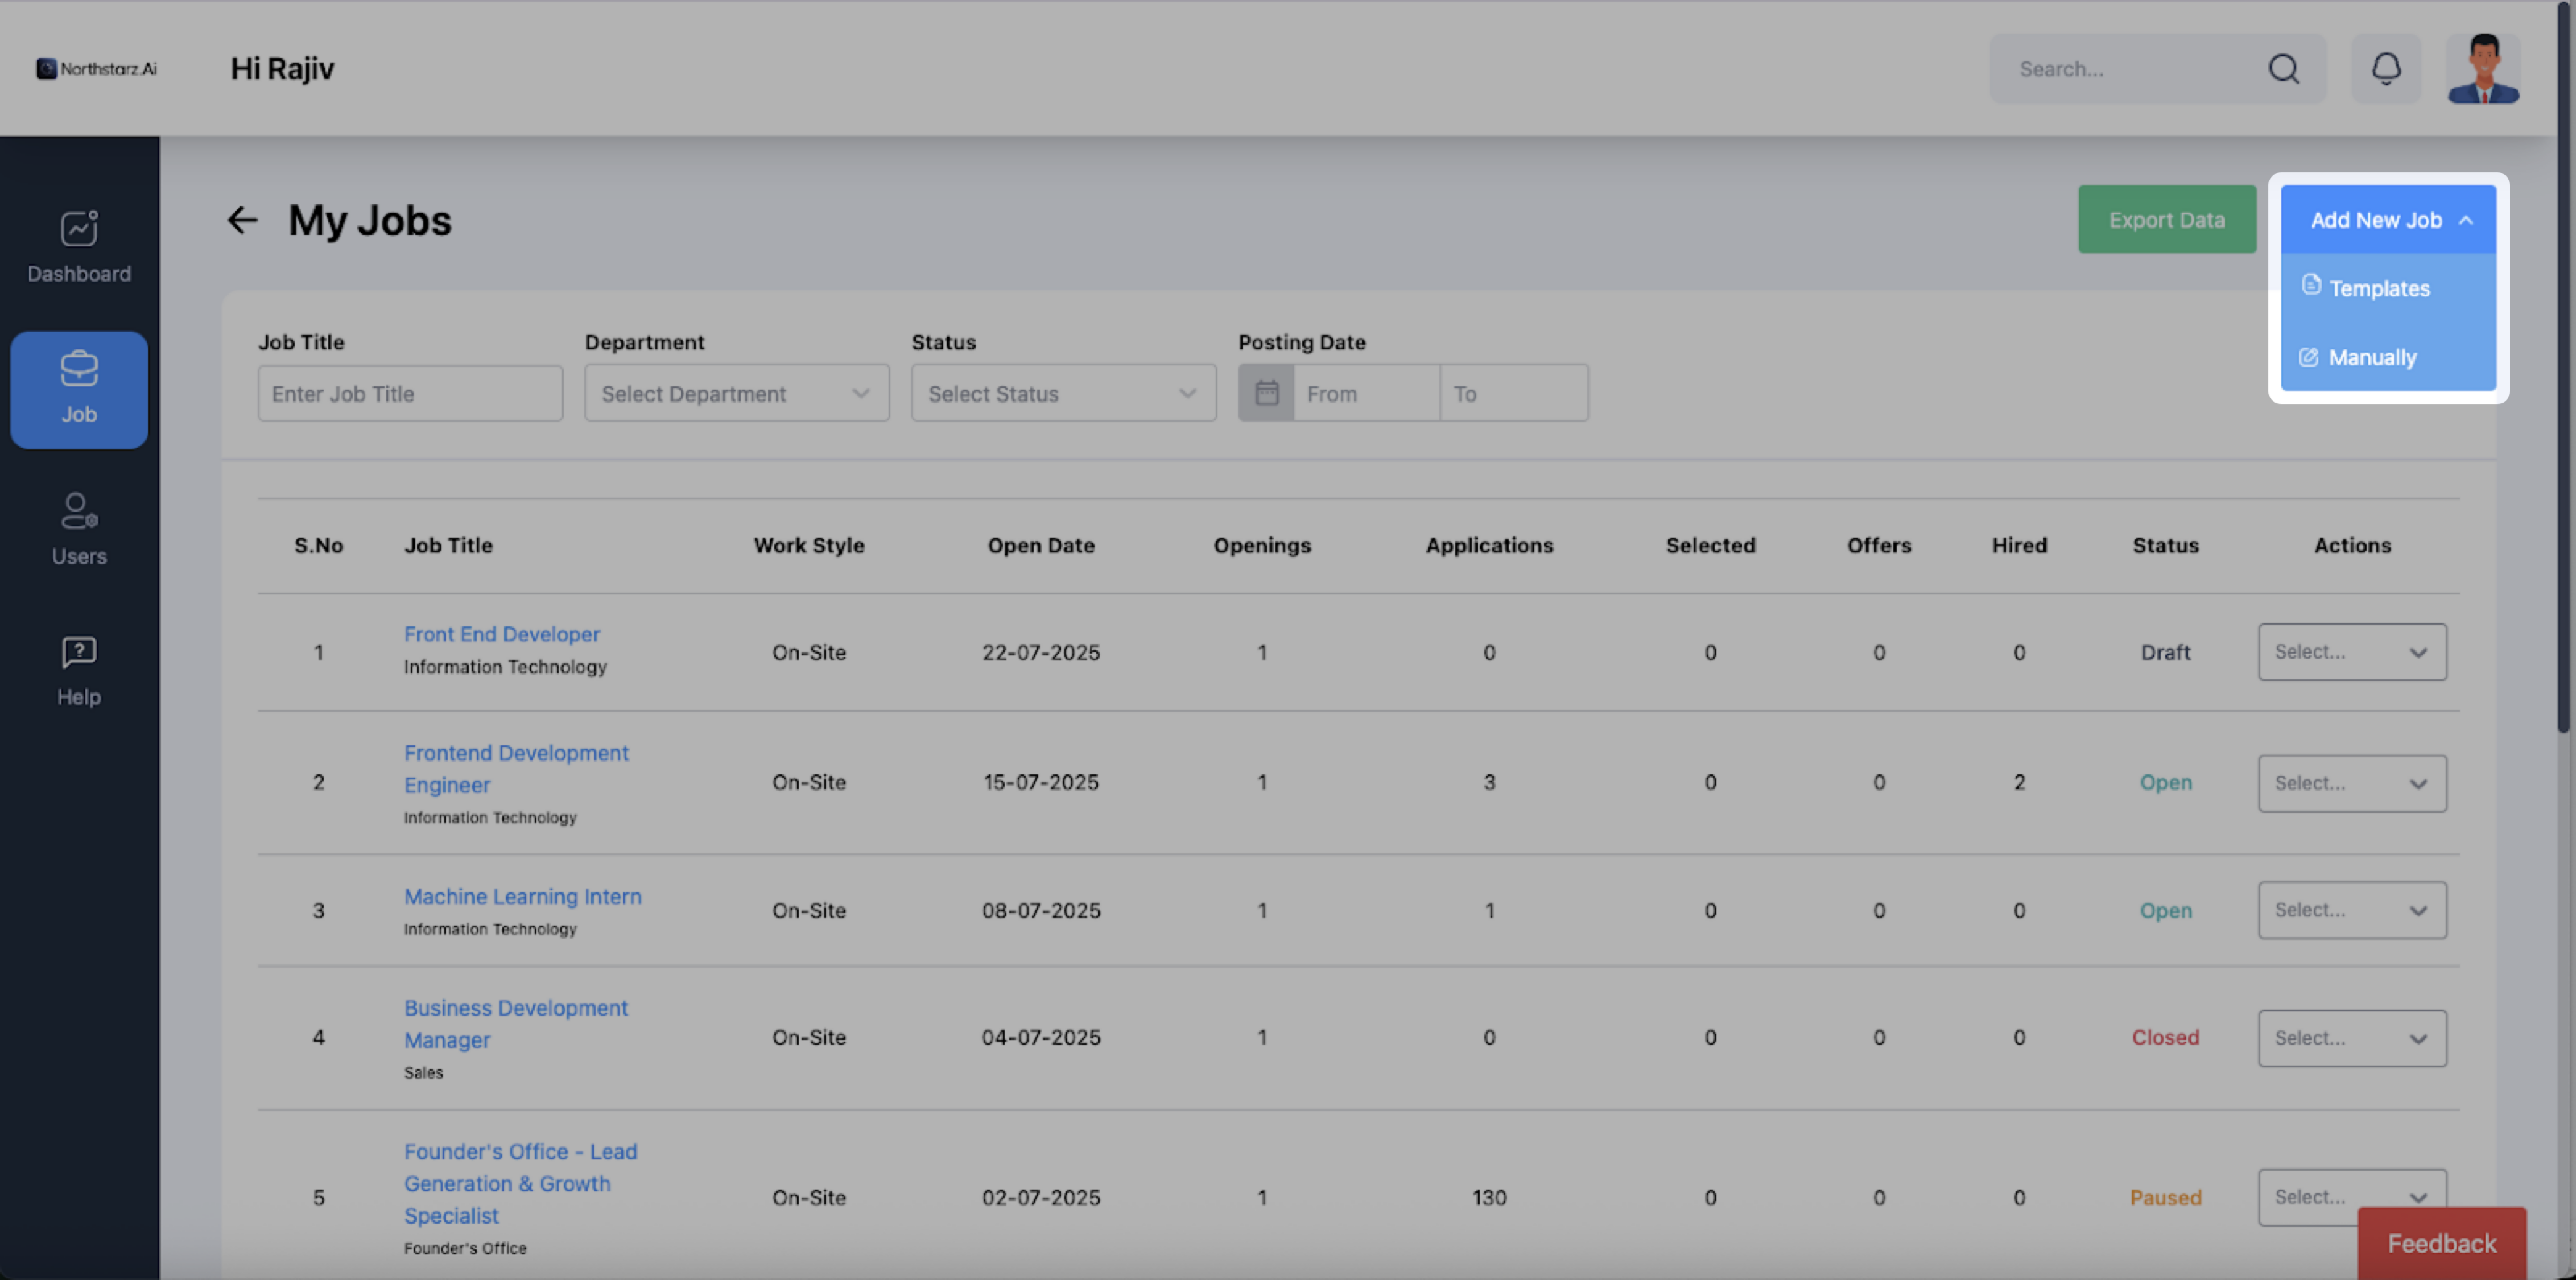The image size is (2576, 1280).
Task: Open the Help question-mark icon
Action: pos(79,653)
